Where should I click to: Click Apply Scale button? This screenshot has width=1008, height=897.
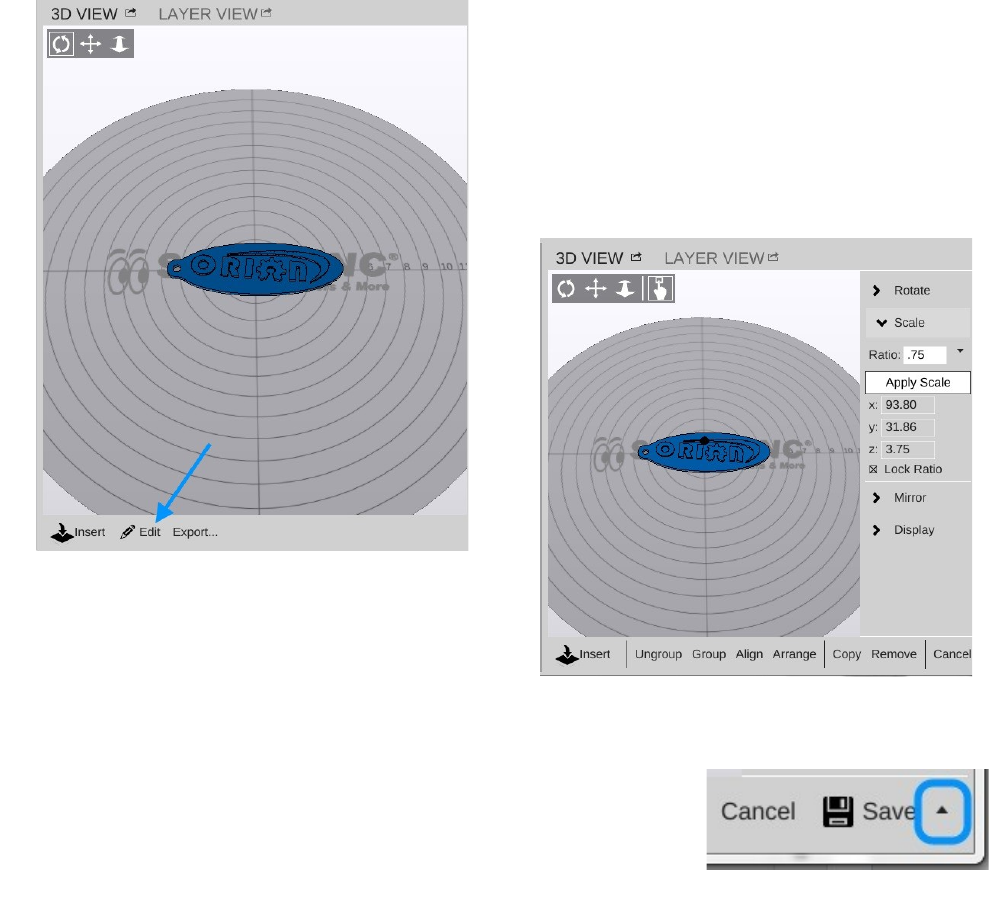(917, 383)
